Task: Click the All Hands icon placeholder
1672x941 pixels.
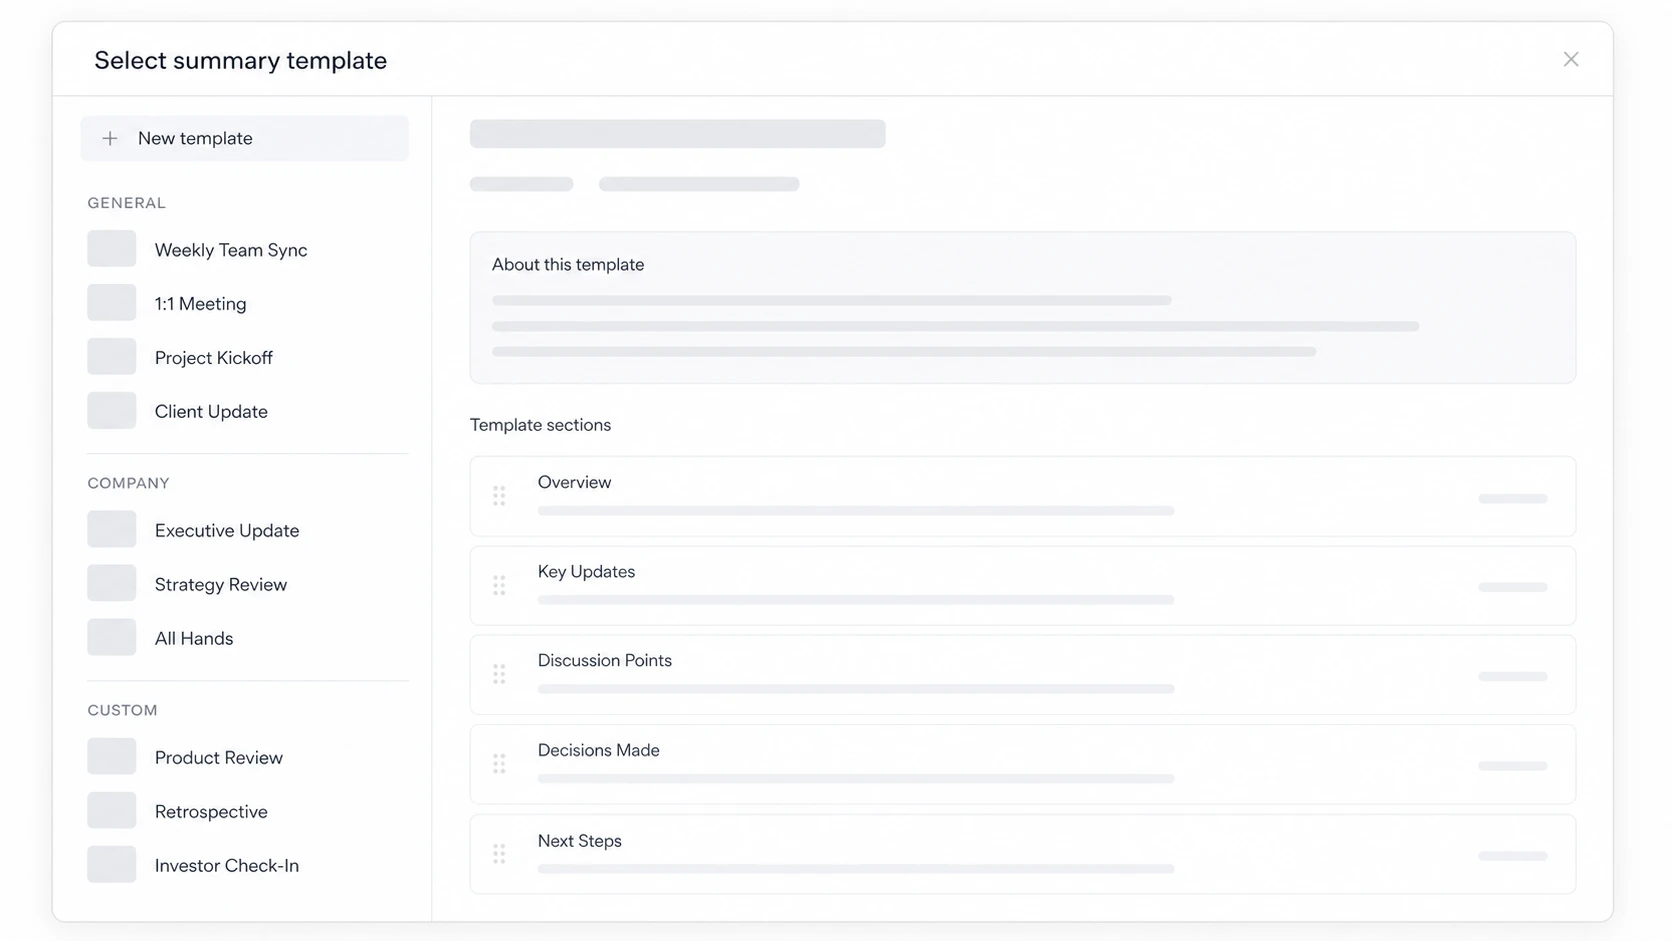Action: point(111,638)
